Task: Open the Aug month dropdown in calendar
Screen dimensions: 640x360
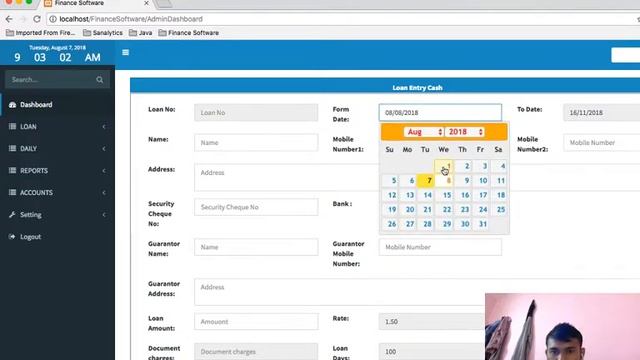Action: click(x=424, y=132)
